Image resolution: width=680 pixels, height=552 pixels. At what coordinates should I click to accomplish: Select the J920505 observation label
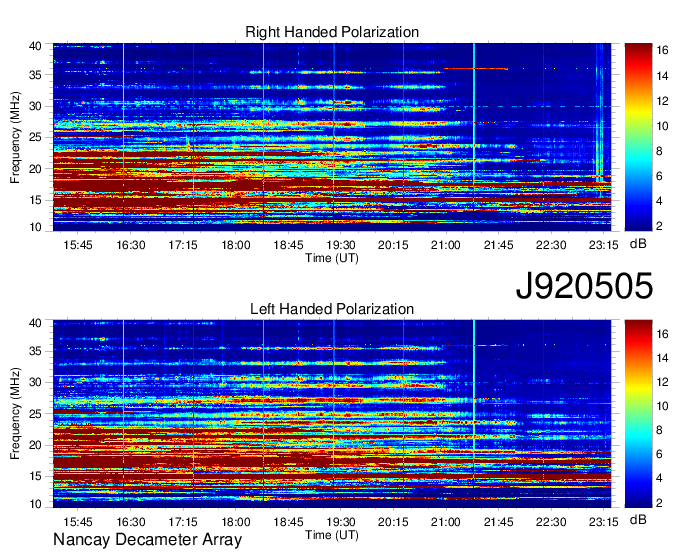pyautogui.click(x=584, y=286)
